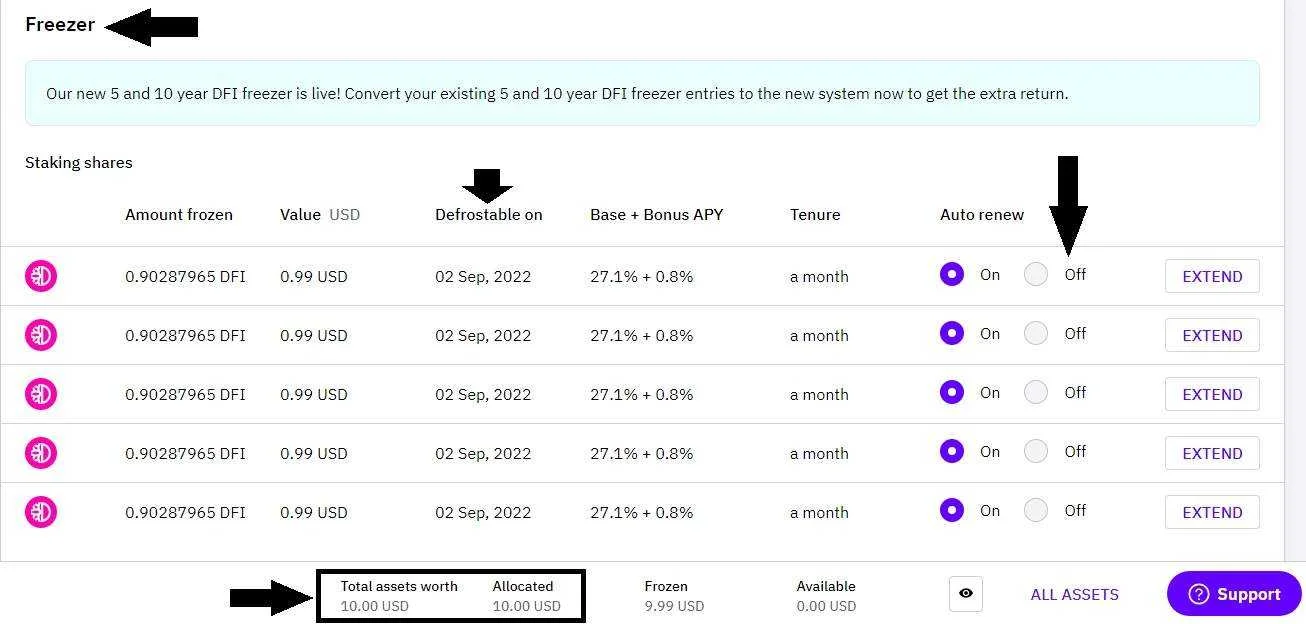The height and width of the screenshot is (624, 1306).
Task: Click the DFI coin icon in the first staking row
Action: coord(41,276)
